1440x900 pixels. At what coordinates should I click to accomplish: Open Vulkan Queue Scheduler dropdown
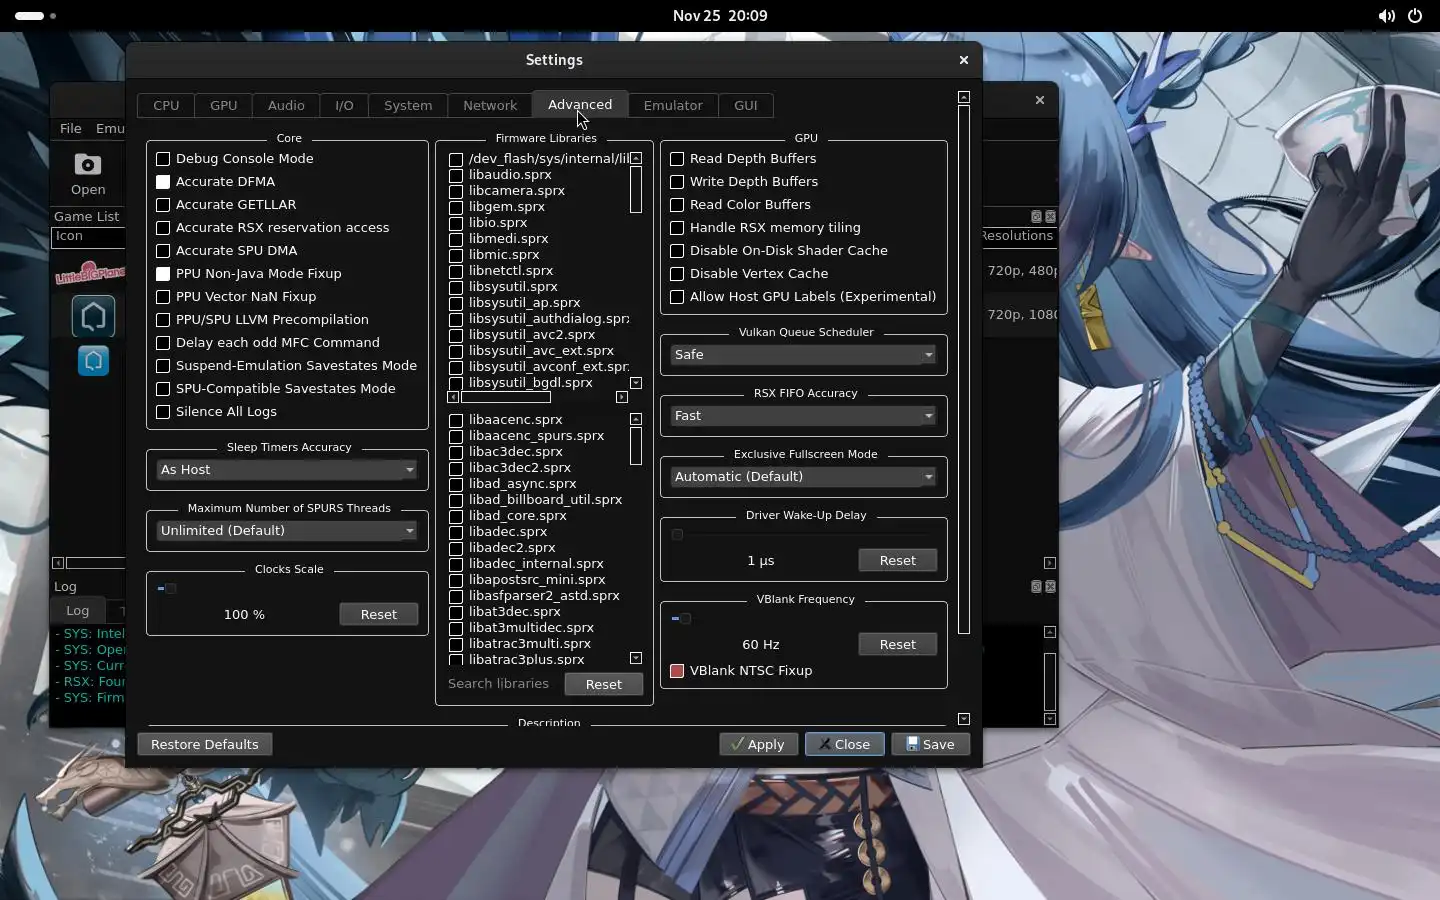click(x=804, y=355)
